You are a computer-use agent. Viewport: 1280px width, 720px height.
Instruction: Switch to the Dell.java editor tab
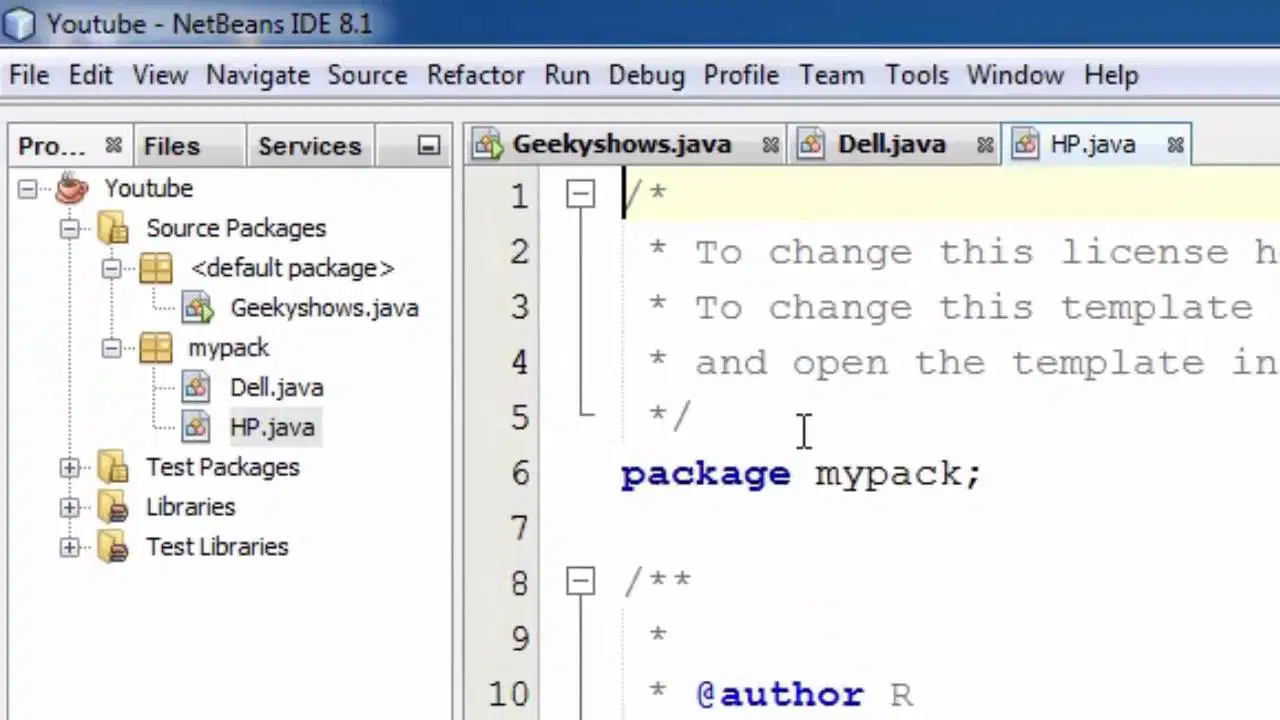892,145
